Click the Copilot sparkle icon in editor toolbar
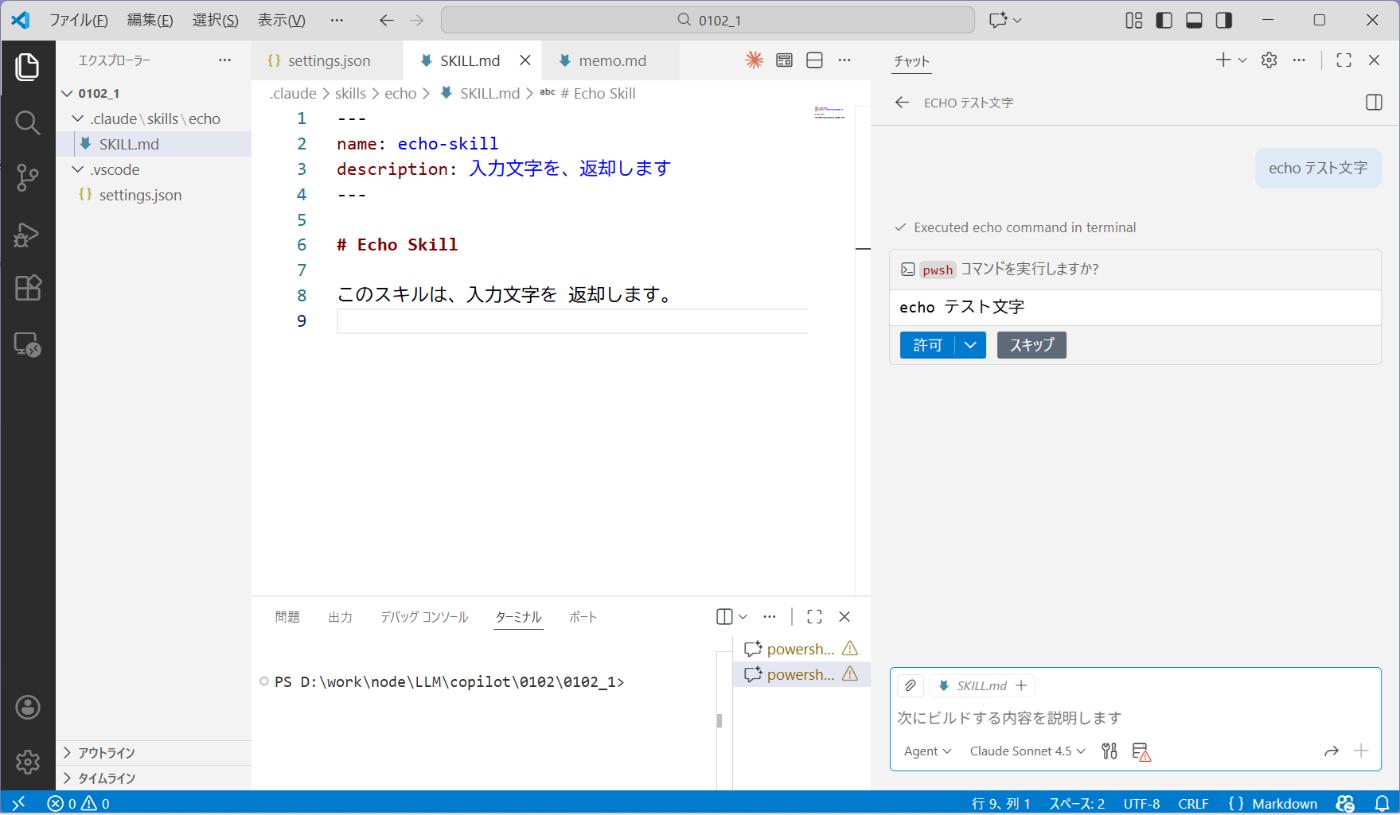Image resolution: width=1400 pixels, height=815 pixels. (754, 60)
